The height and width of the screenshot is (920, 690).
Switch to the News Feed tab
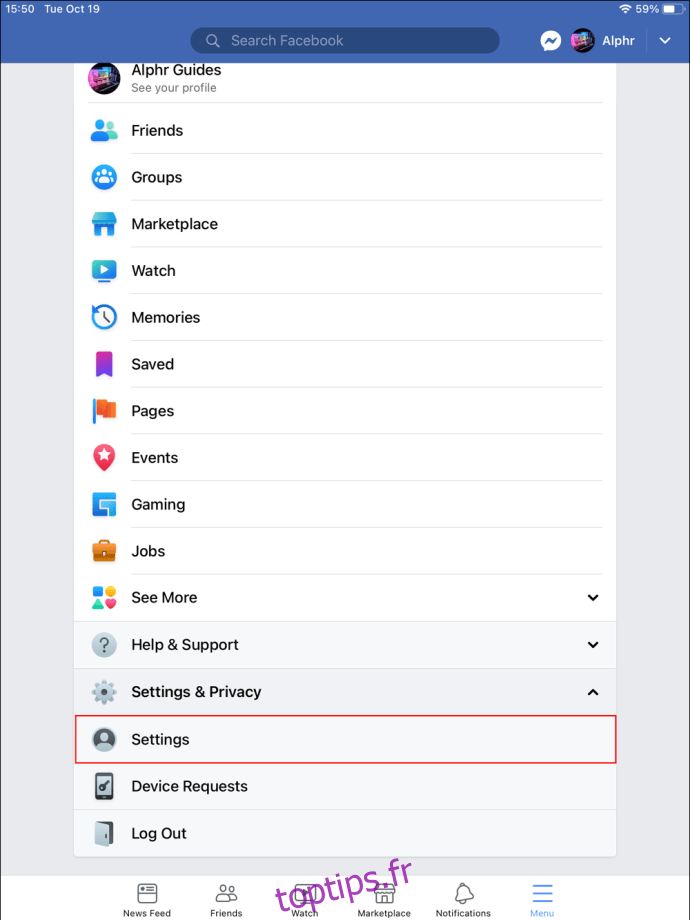[x=147, y=899]
